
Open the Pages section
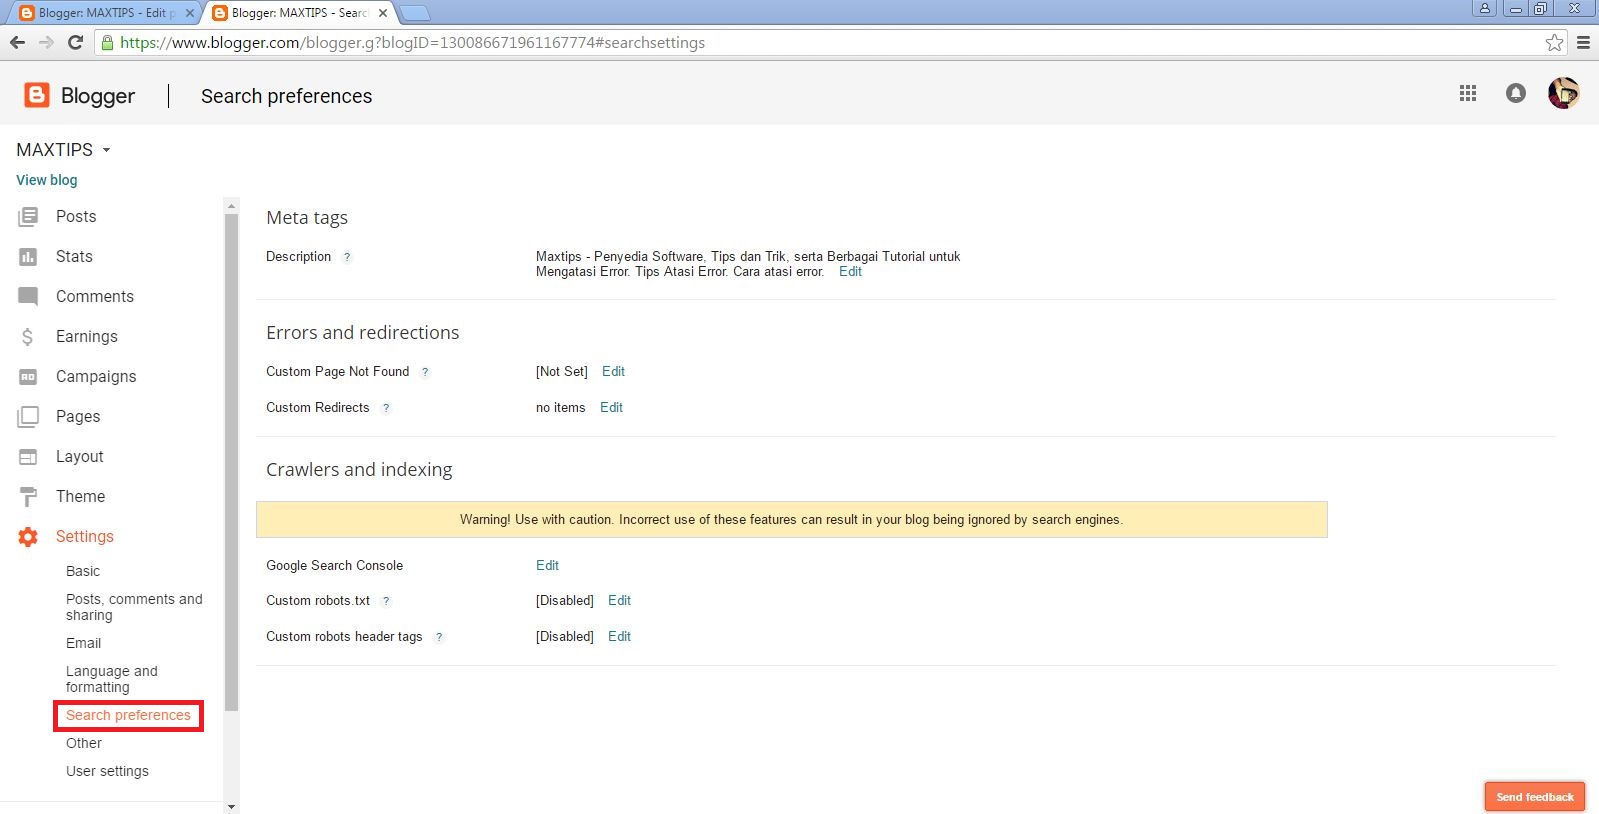[x=78, y=417]
